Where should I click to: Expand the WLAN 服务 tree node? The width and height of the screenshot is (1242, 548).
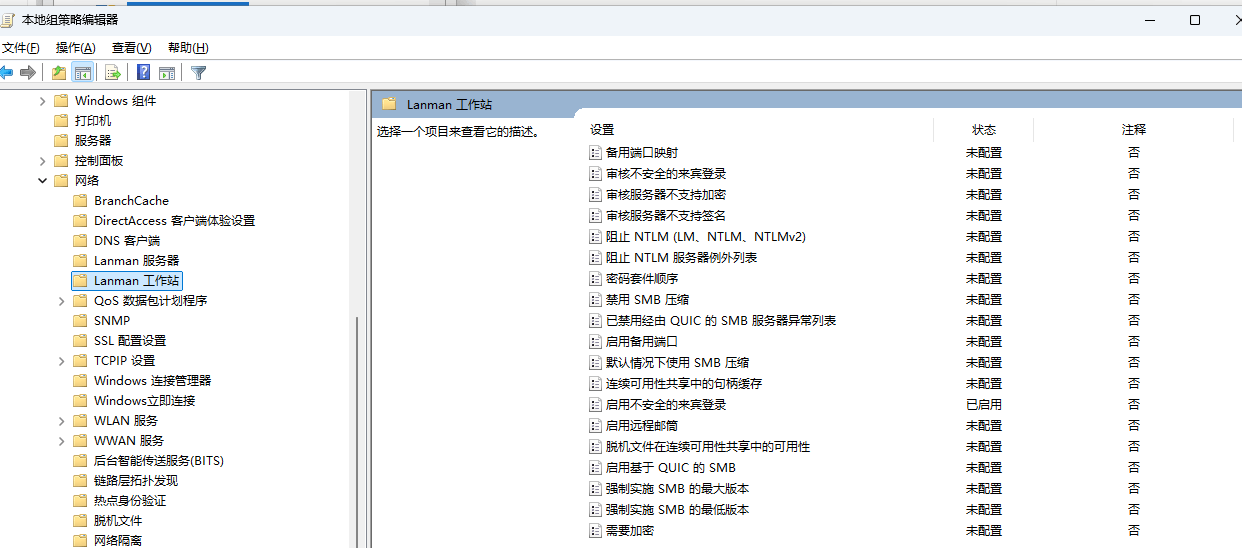61,421
